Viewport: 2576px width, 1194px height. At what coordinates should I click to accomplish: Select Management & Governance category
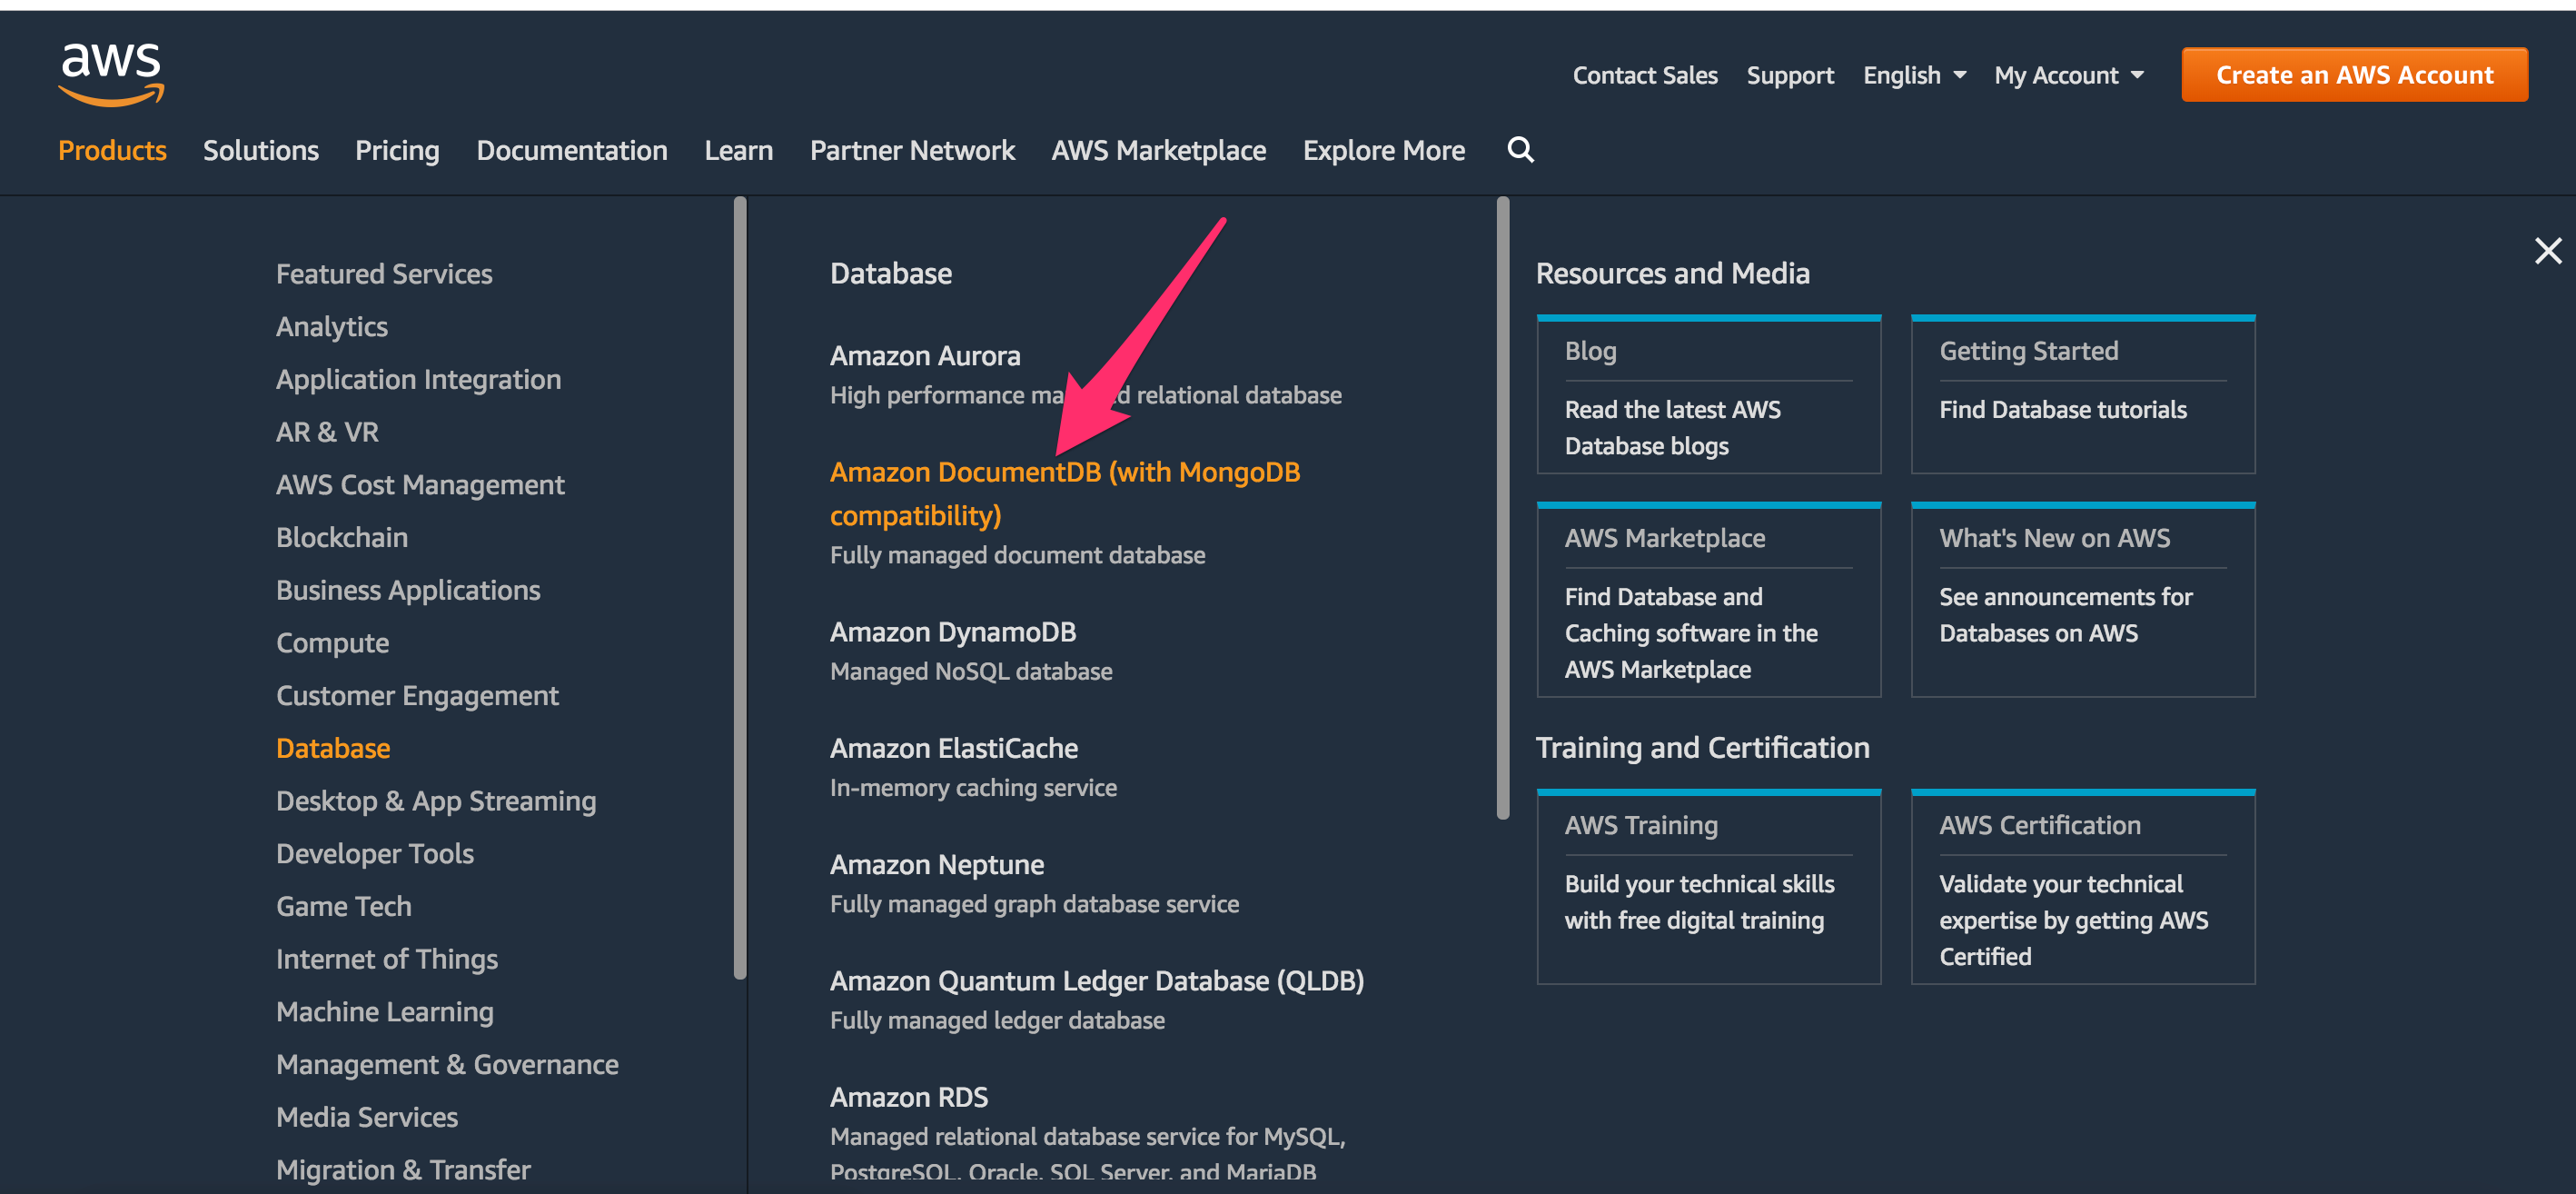tap(447, 1065)
